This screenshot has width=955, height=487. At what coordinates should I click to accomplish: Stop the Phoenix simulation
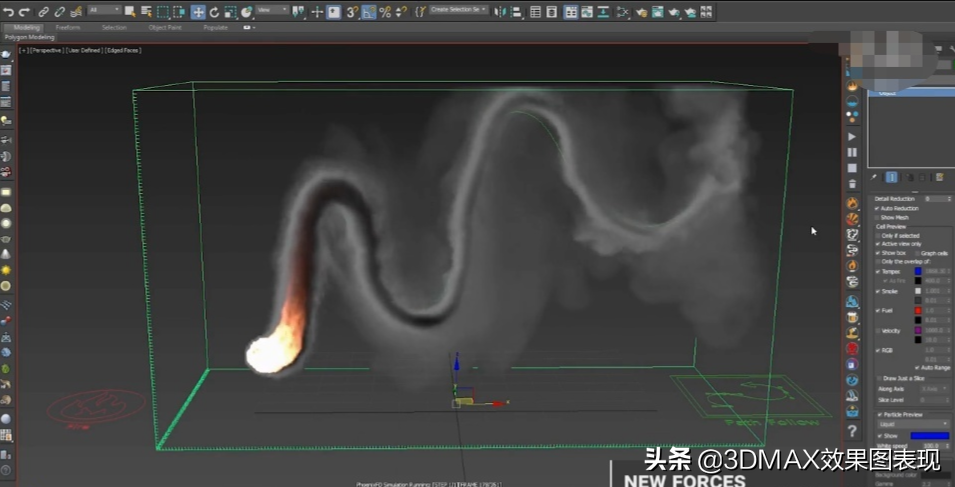pyautogui.click(x=852, y=168)
